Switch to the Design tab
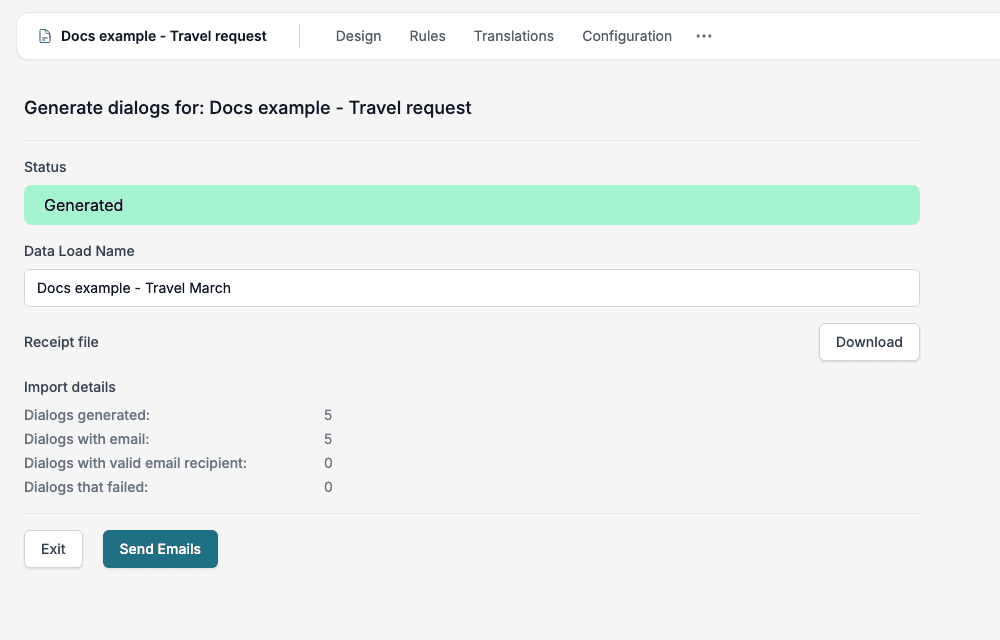This screenshot has height=640, width=1000. click(x=358, y=36)
